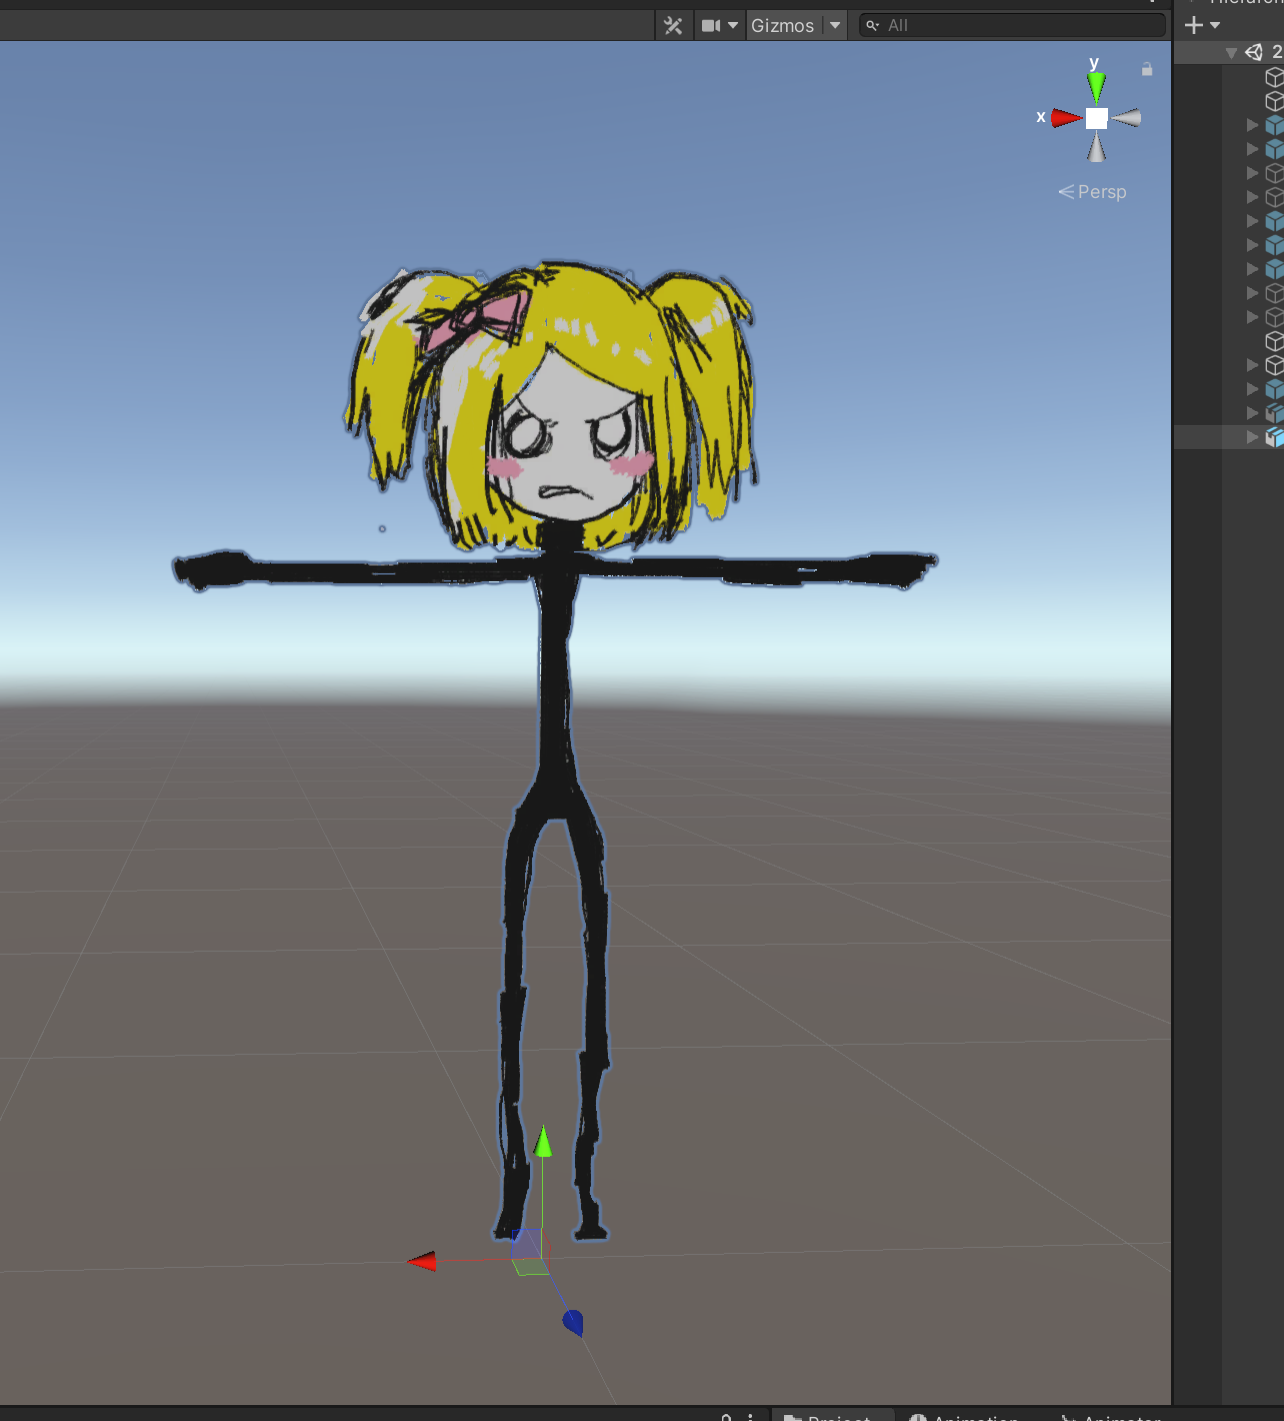Viewport: 1284px width, 1421px height.
Task: Click Persp to switch projection mode
Action: (x=1101, y=191)
